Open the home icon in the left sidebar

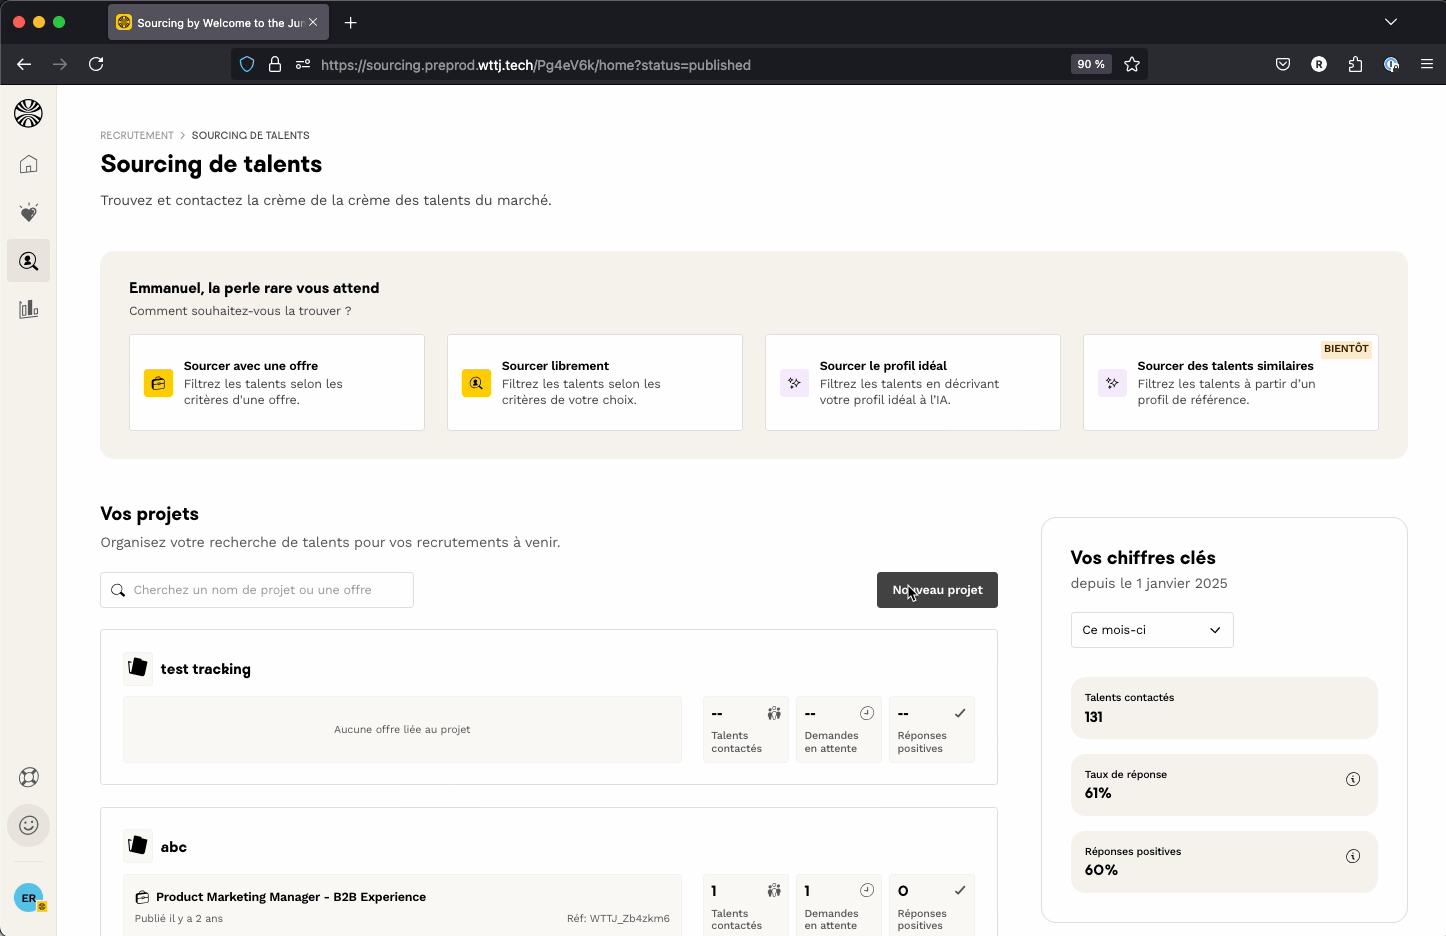(x=28, y=164)
